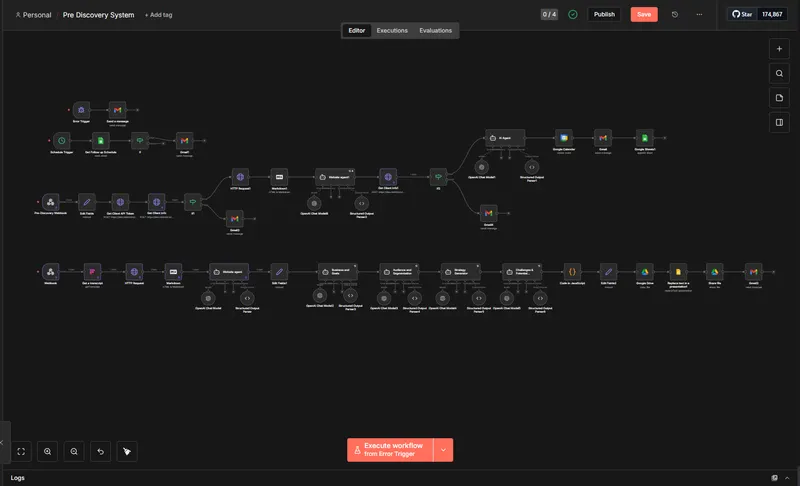Switch to the Evaluations tab

pos(435,31)
